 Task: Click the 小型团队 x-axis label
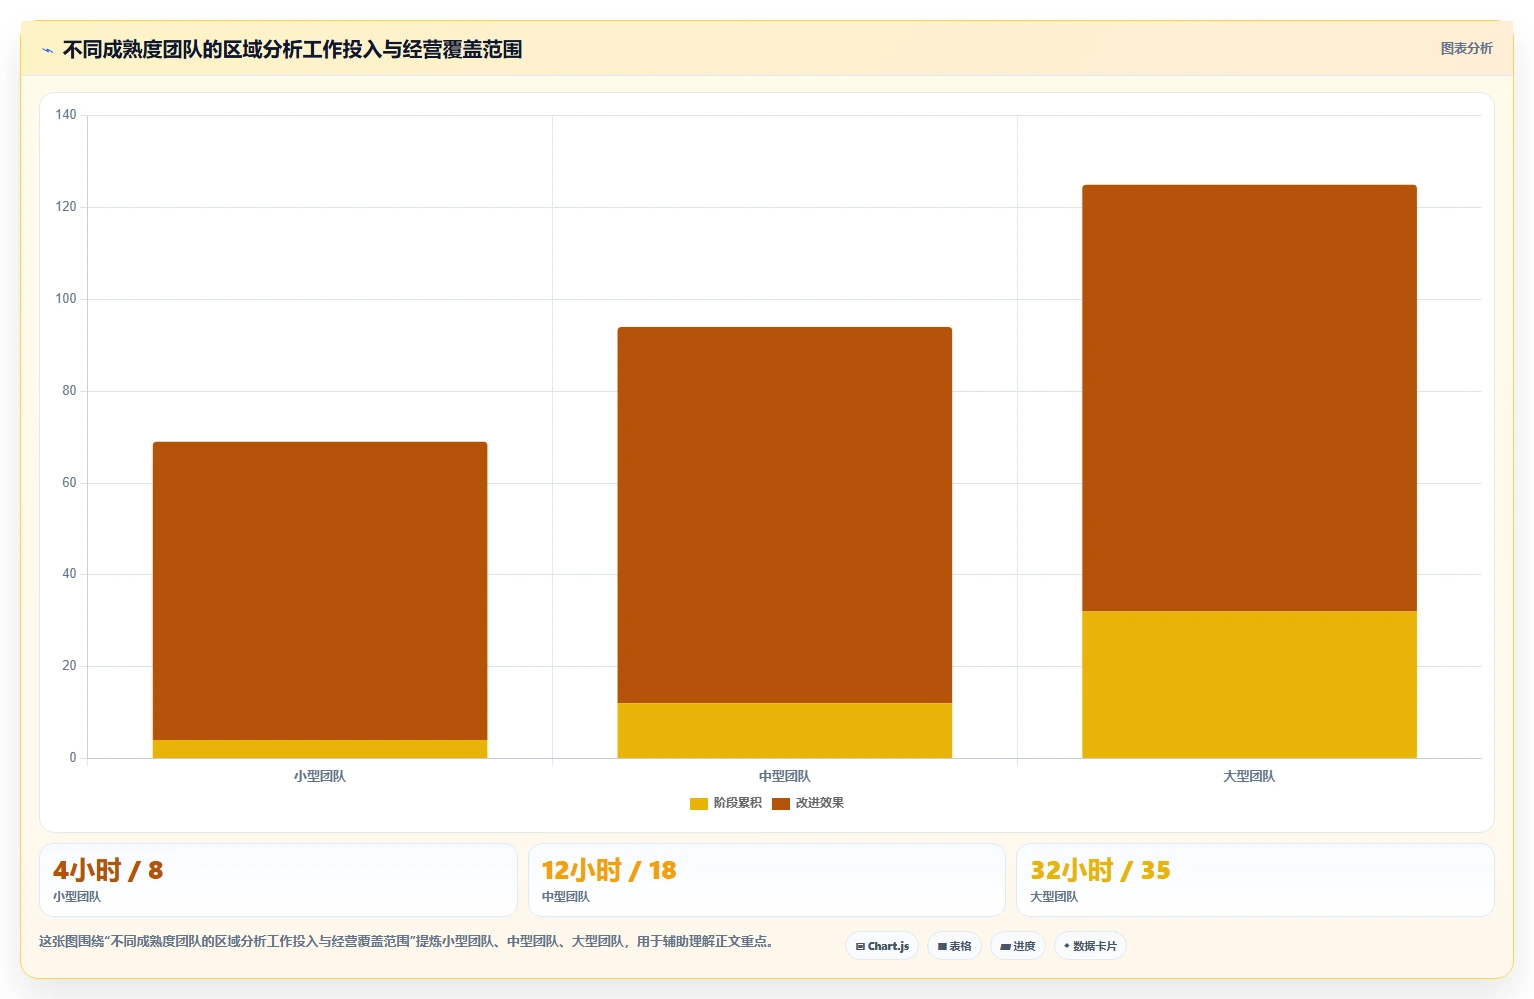tap(320, 776)
